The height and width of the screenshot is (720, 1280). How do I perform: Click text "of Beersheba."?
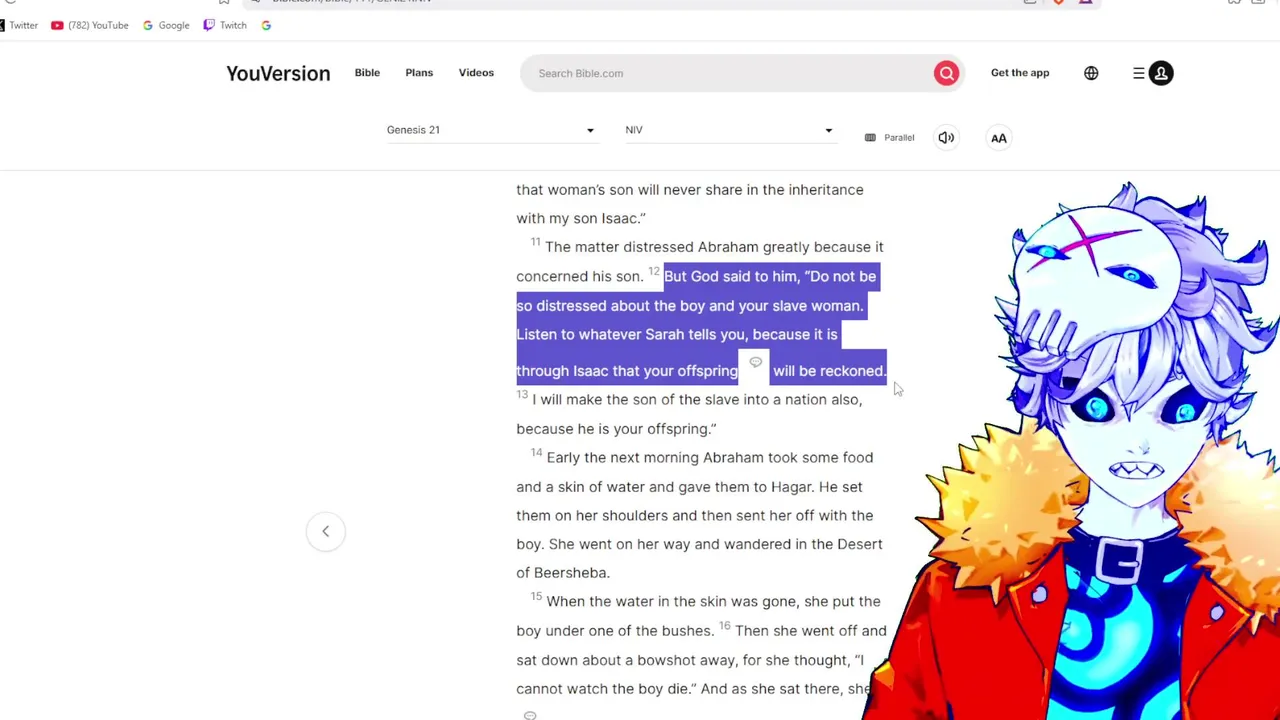point(563,573)
